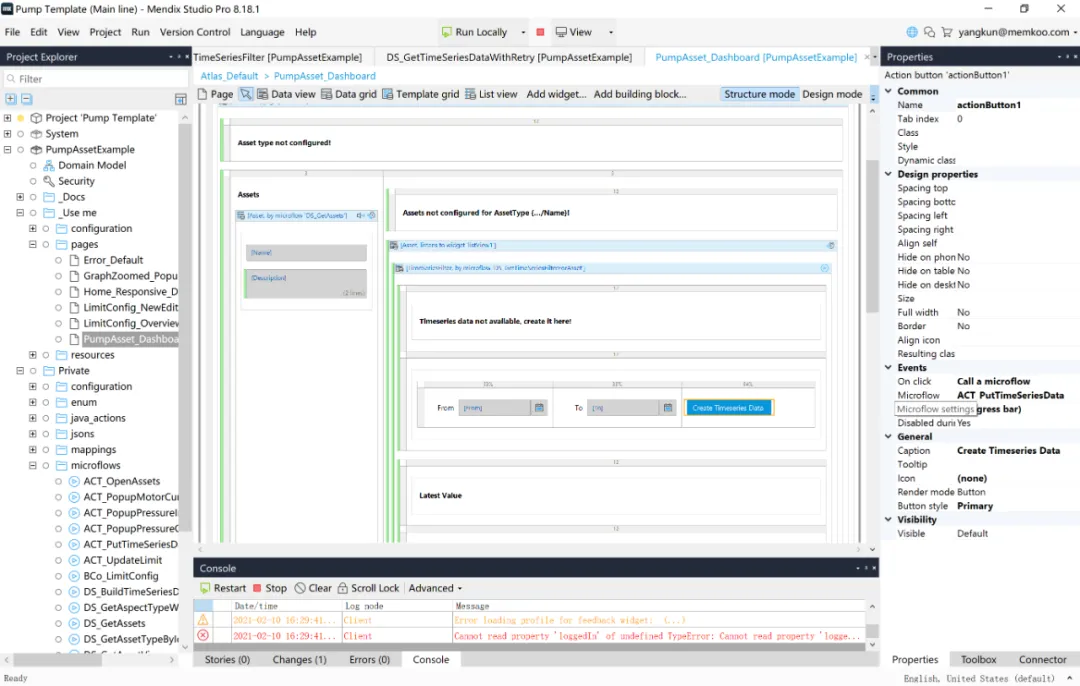
Task: Select the error row icon in console
Action: click(x=203, y=636)
